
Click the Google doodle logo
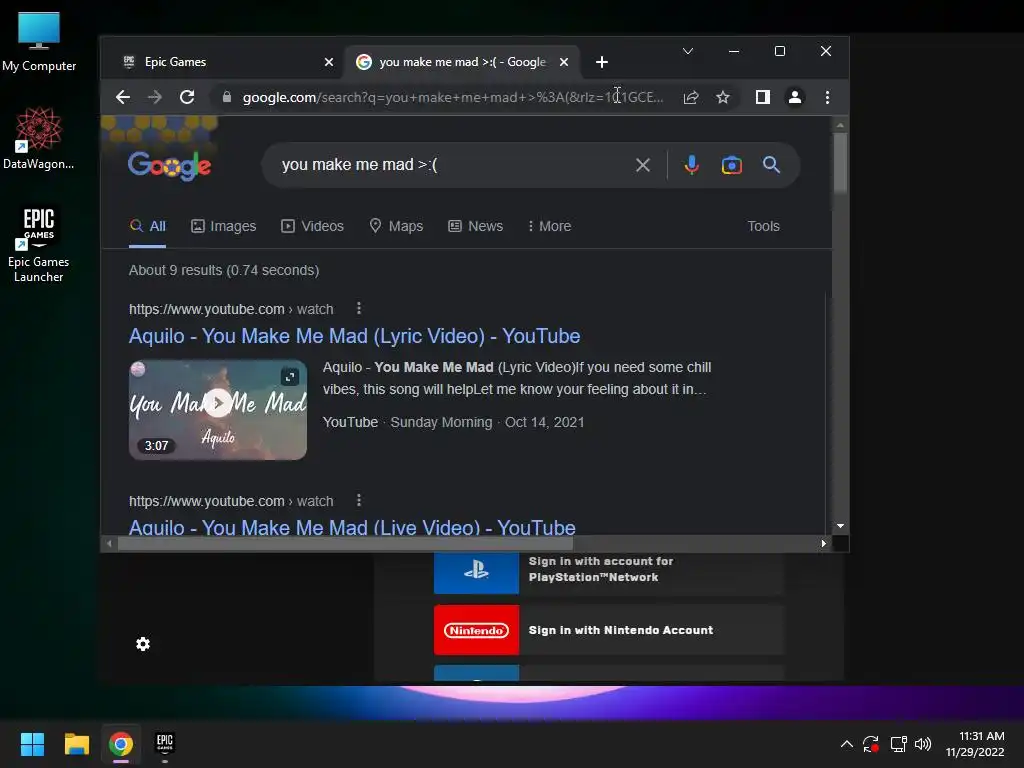[169, 166]
